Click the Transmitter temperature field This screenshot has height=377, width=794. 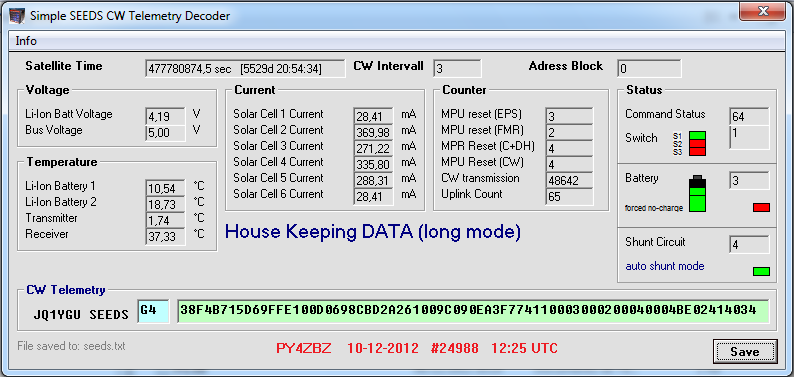[165, 220]
